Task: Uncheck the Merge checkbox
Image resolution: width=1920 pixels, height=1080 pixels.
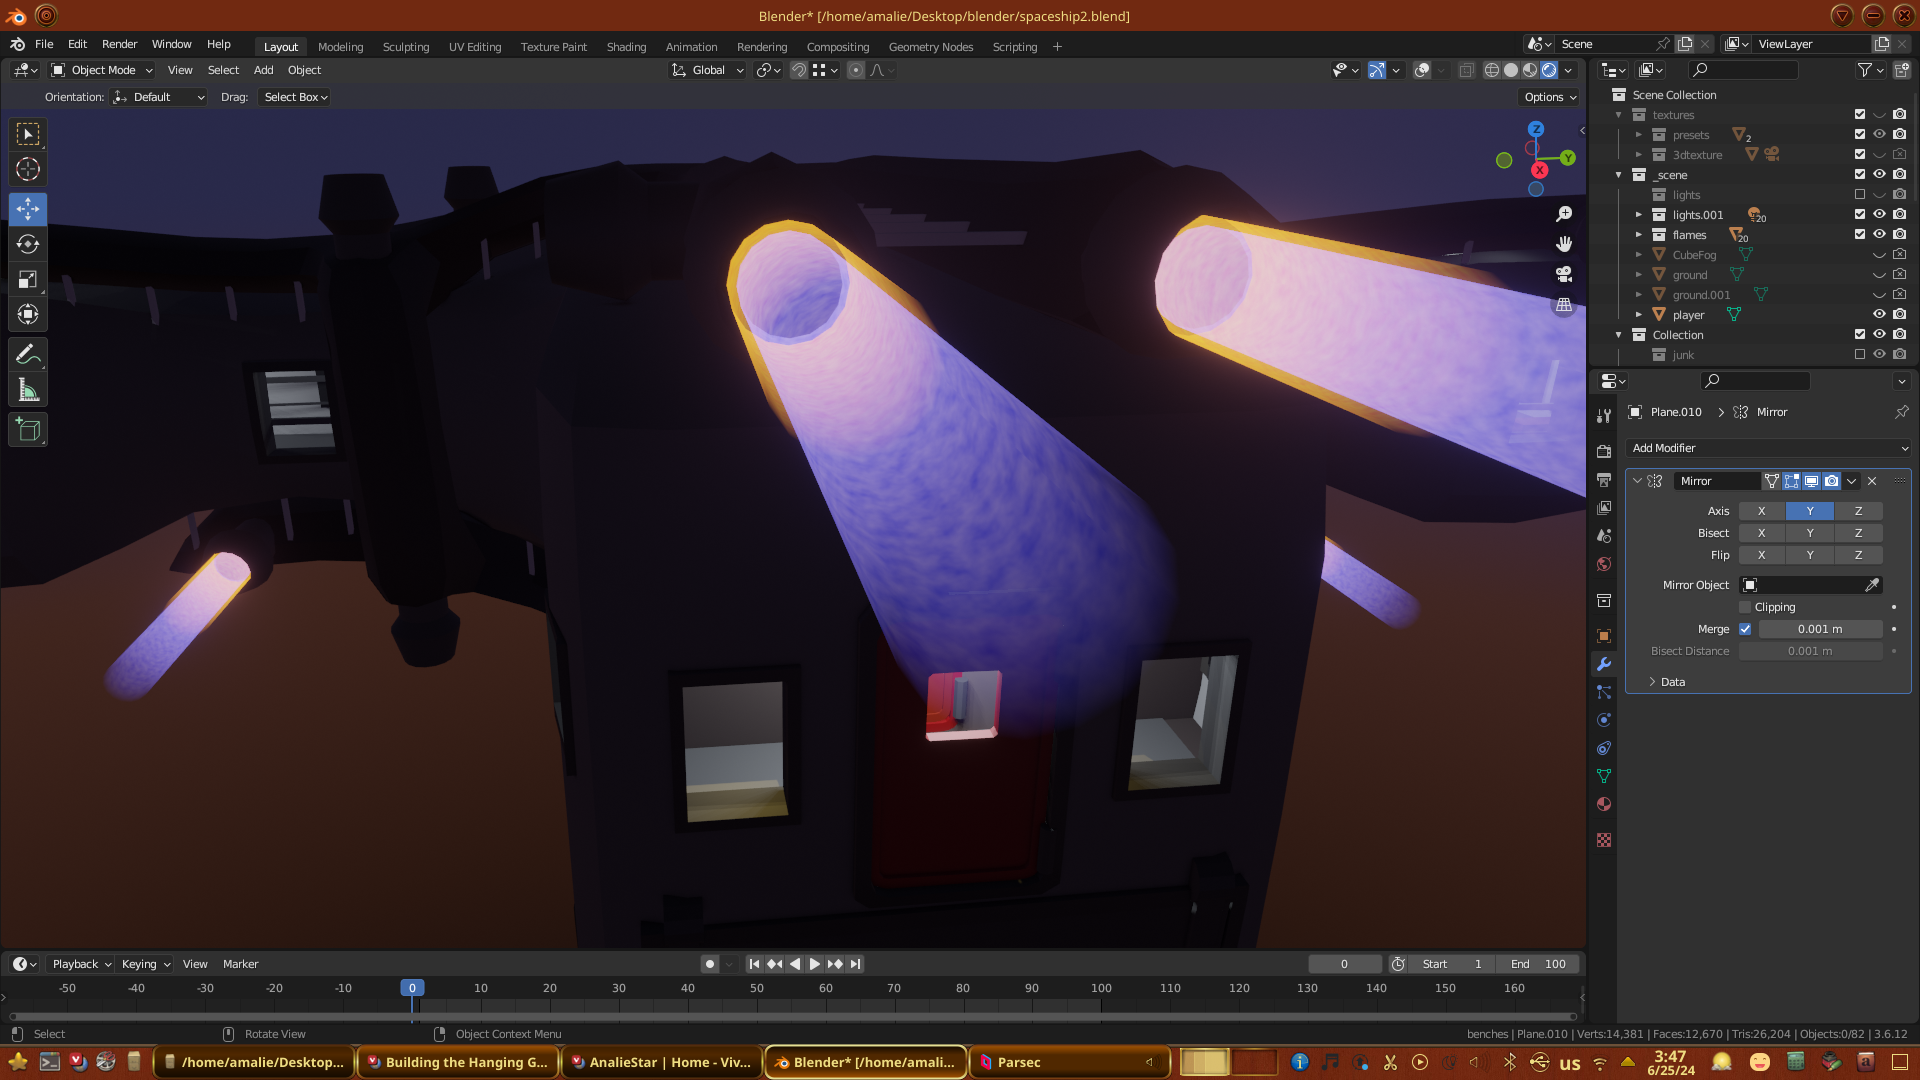Action: click(x=1745, y=629)
